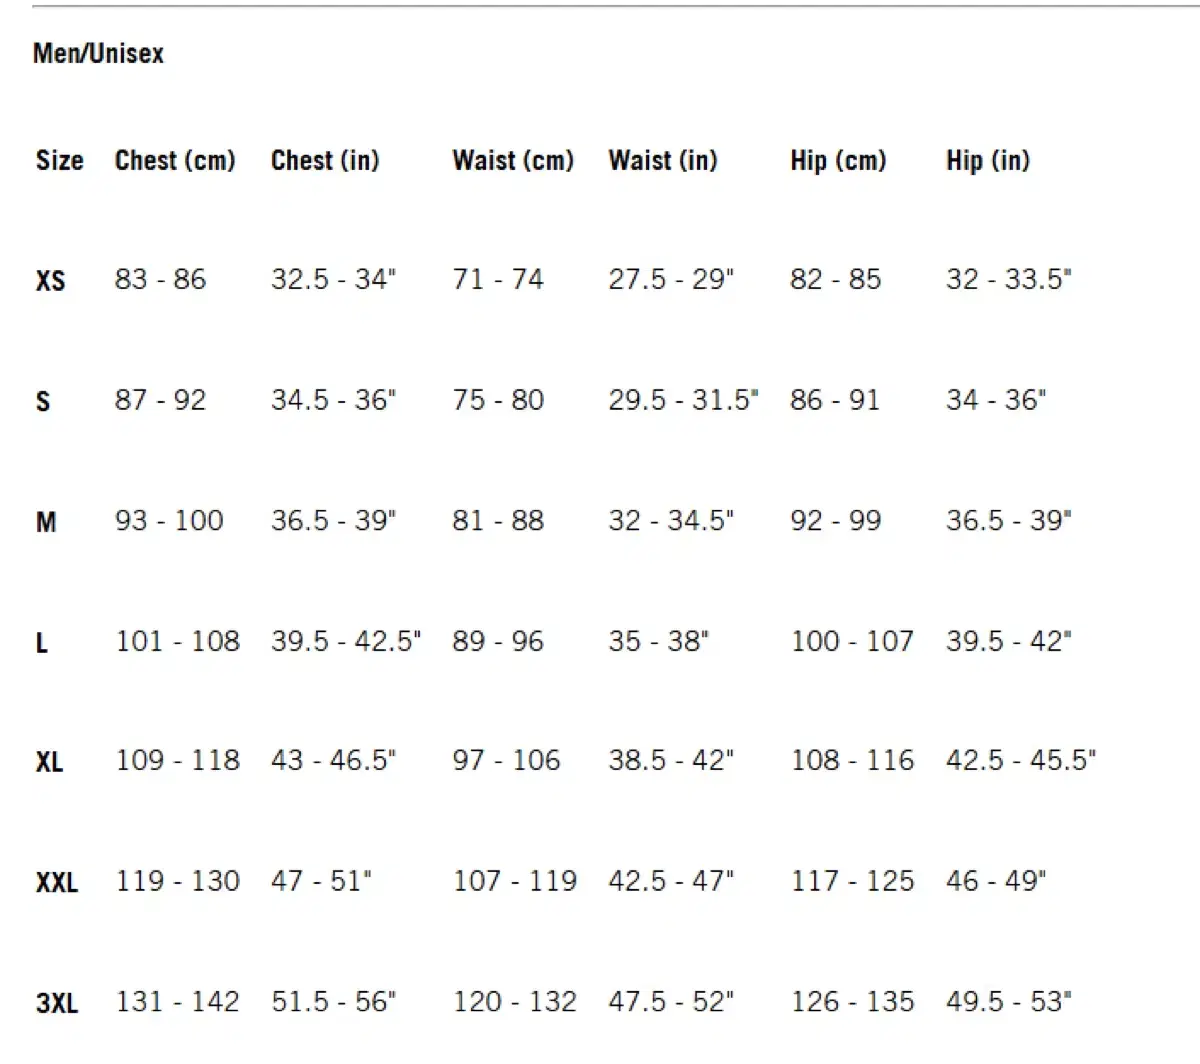This screenshot has width=1200, height=1064.
Task: Click the S size row label
Action: 43,401
